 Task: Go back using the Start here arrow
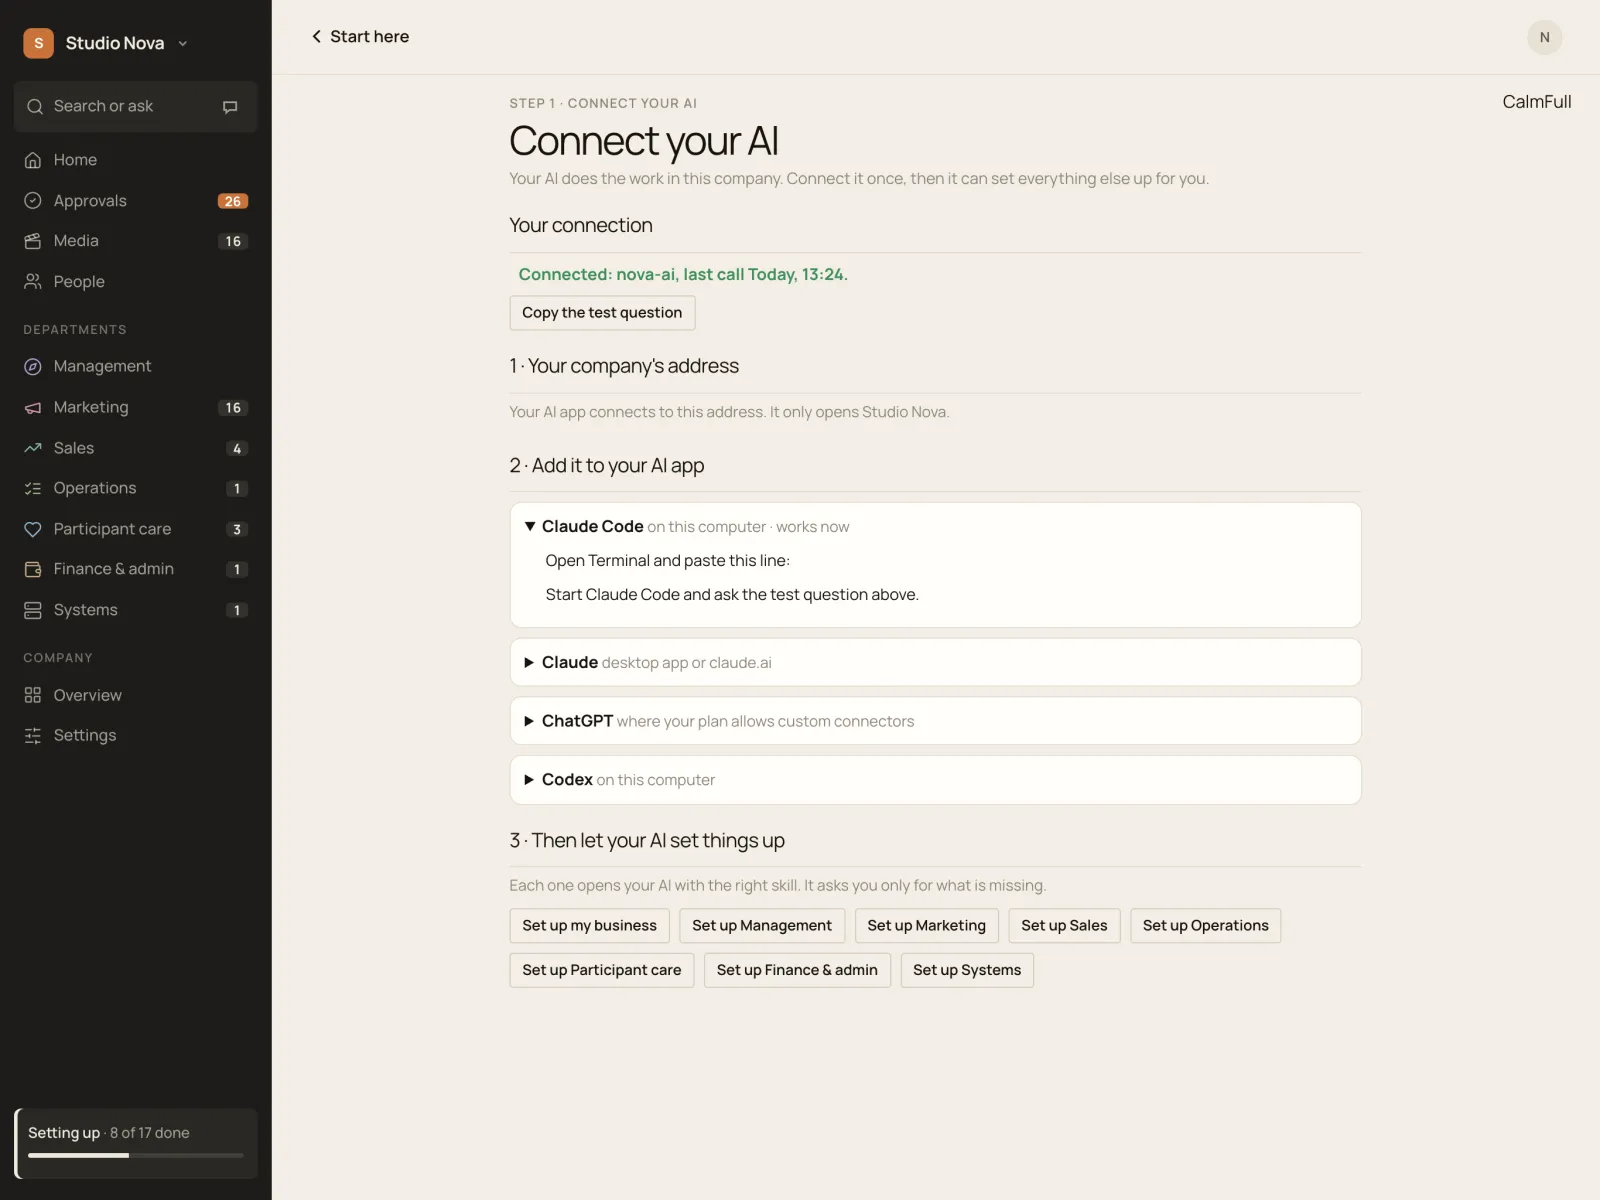316,37
